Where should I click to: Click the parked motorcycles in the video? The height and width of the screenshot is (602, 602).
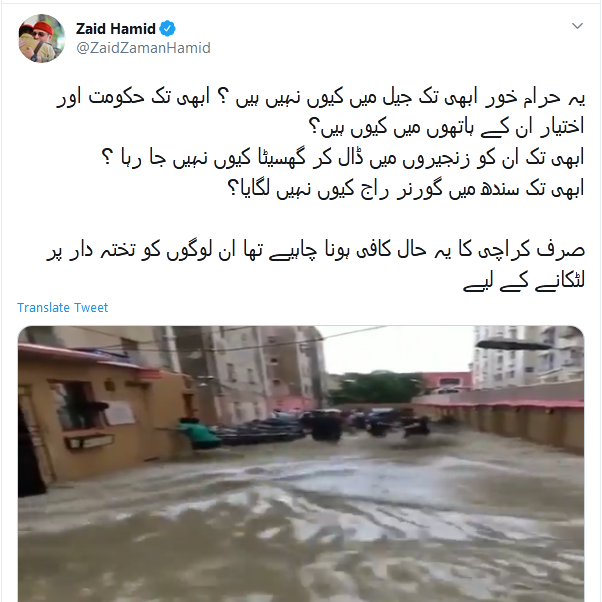point(261,431)
